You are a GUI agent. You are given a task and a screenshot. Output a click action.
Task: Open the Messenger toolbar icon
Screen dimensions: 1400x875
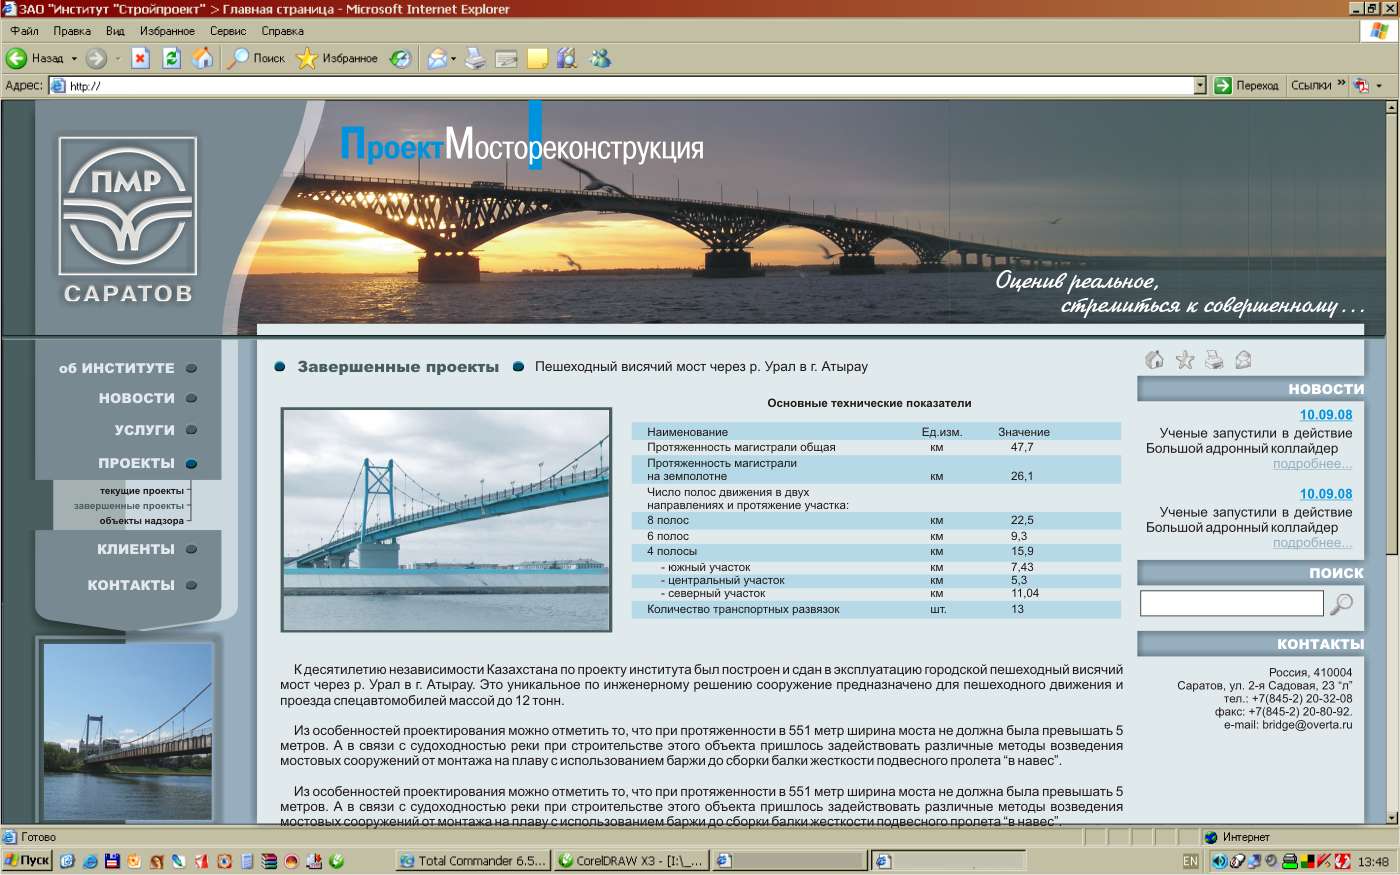coord(600,58)
